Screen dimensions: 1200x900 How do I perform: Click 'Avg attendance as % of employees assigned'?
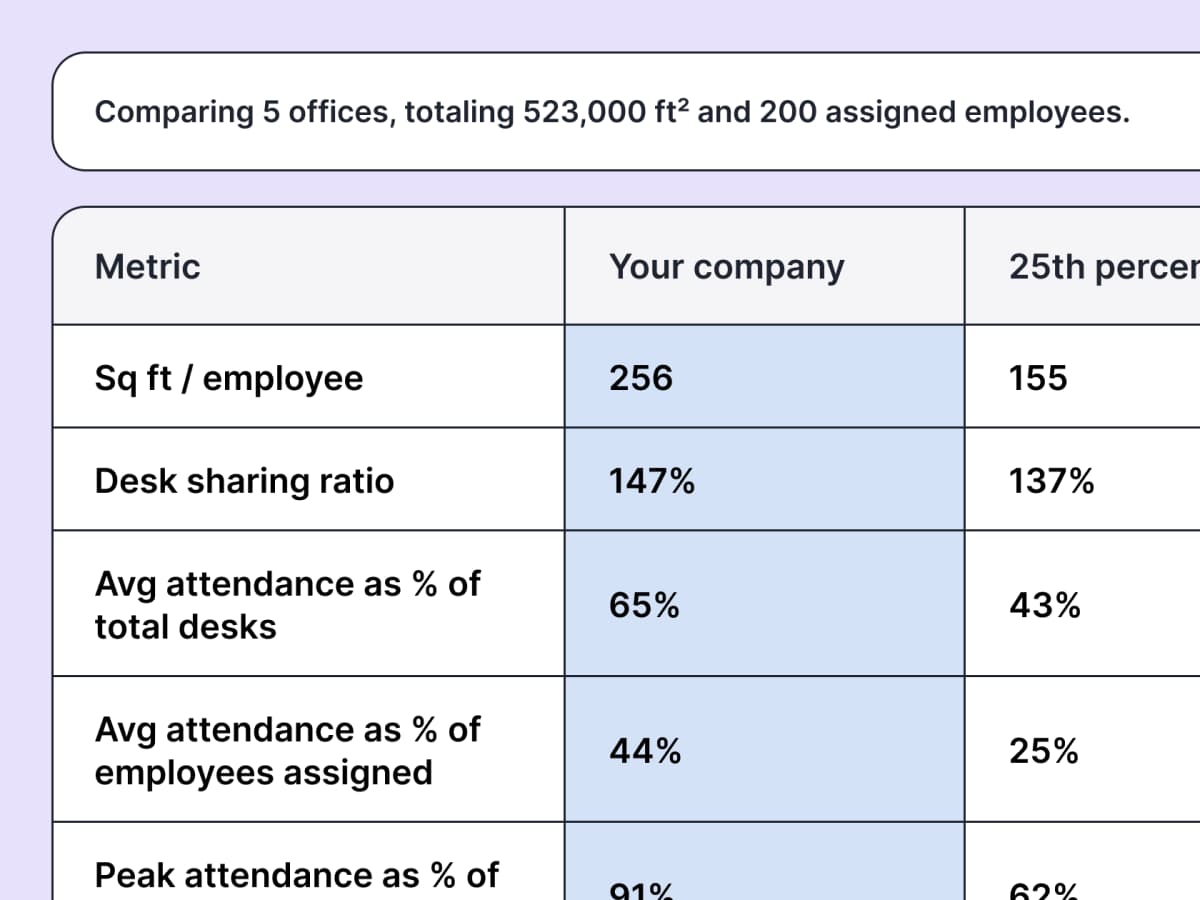coord(287,751)
